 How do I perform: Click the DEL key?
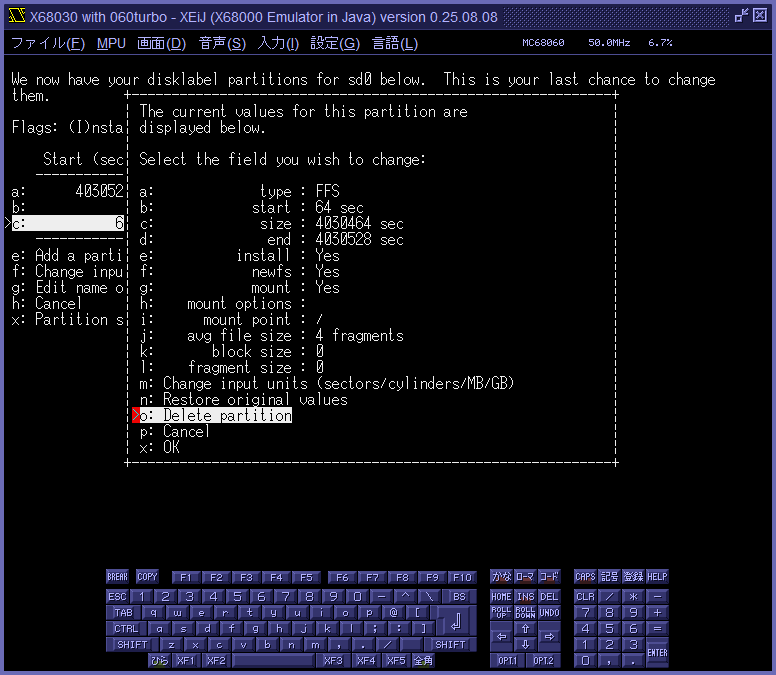coord(549,596)
